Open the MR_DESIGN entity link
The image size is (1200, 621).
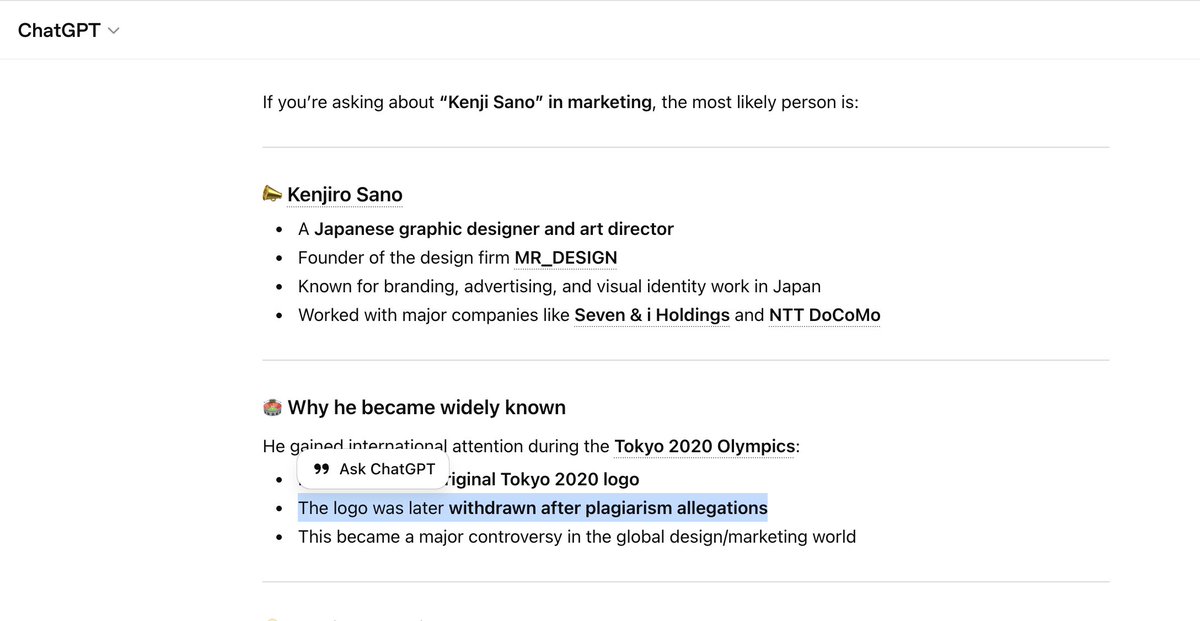[x=565, y=257]
